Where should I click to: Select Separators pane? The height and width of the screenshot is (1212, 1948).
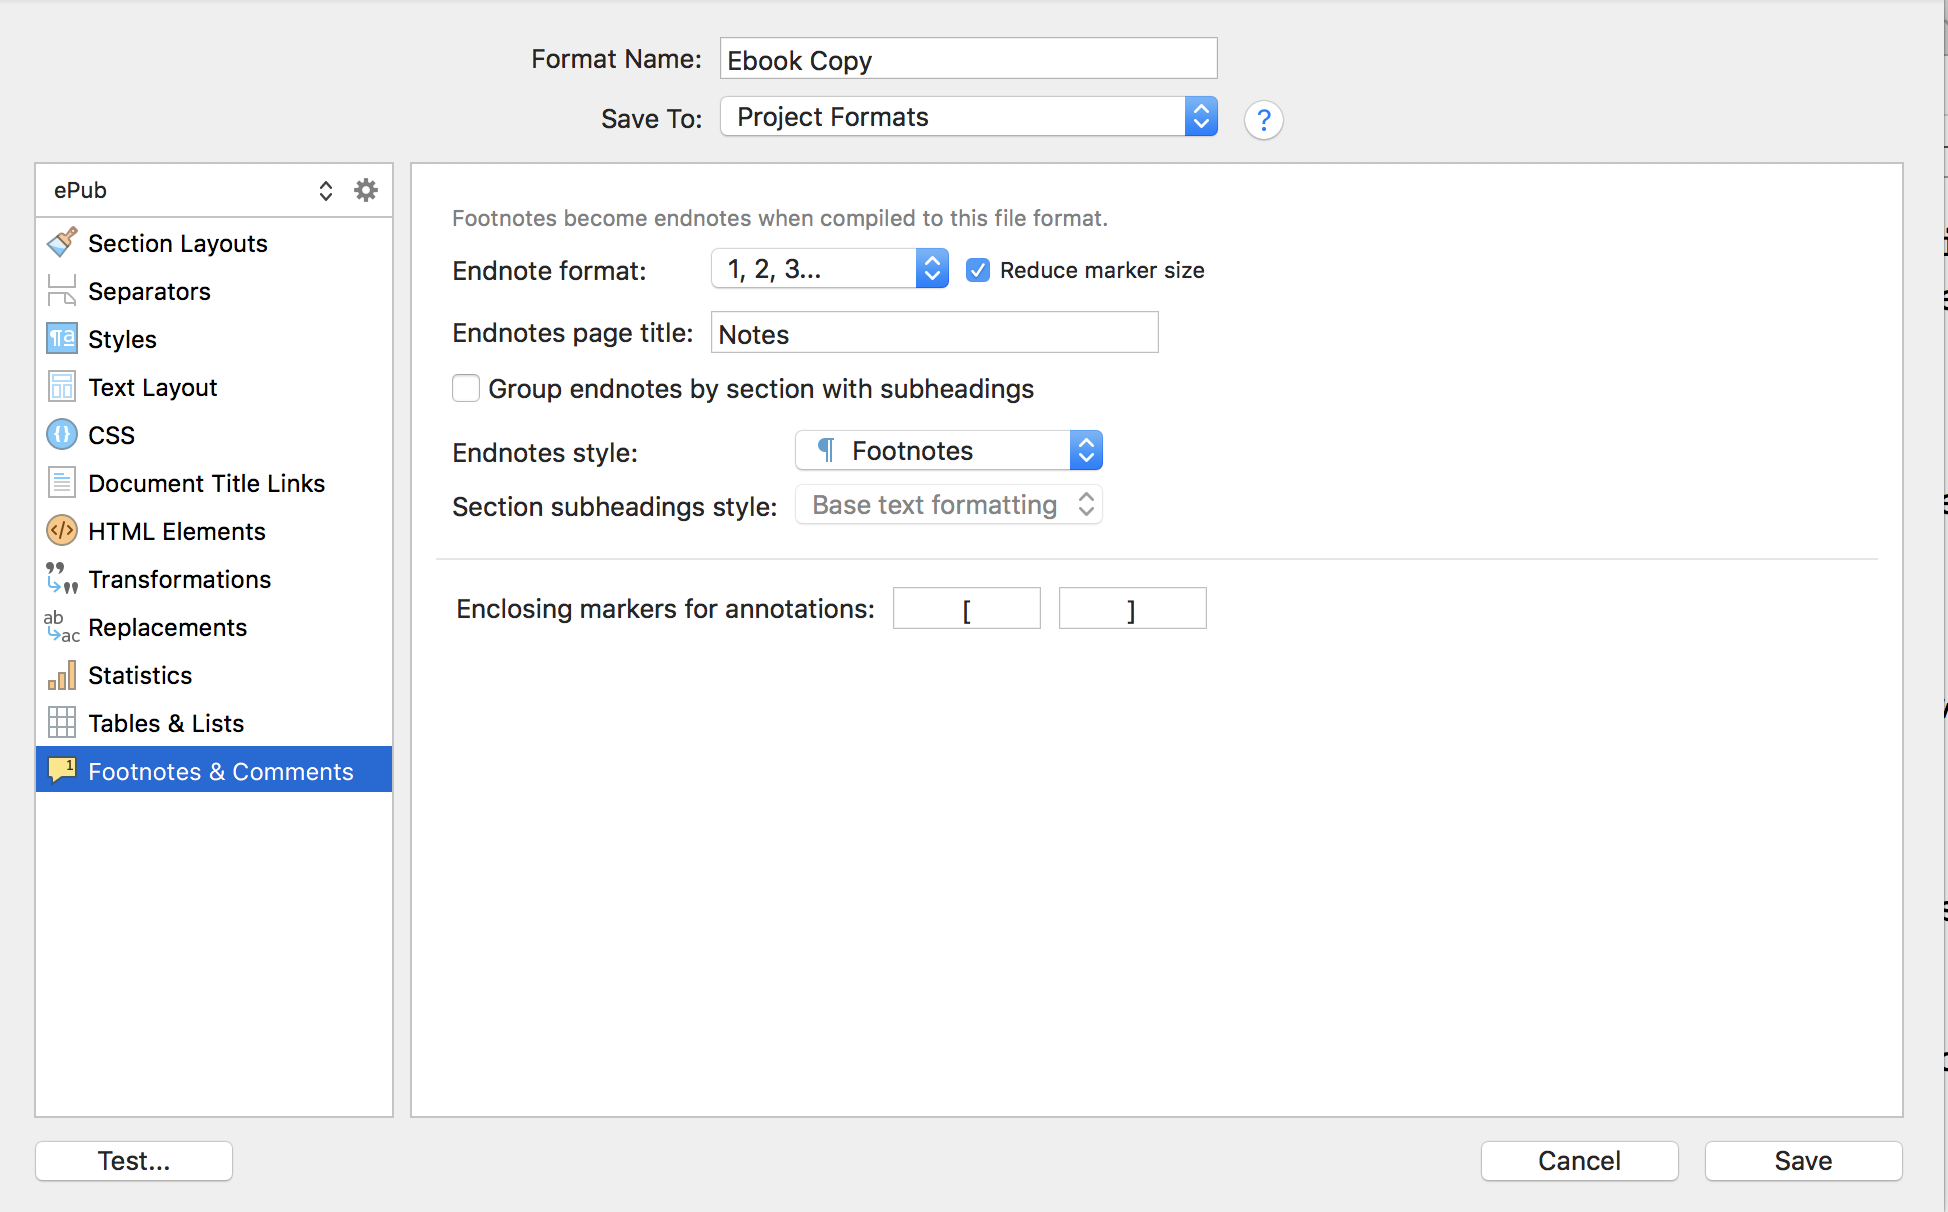pos(214,290)
